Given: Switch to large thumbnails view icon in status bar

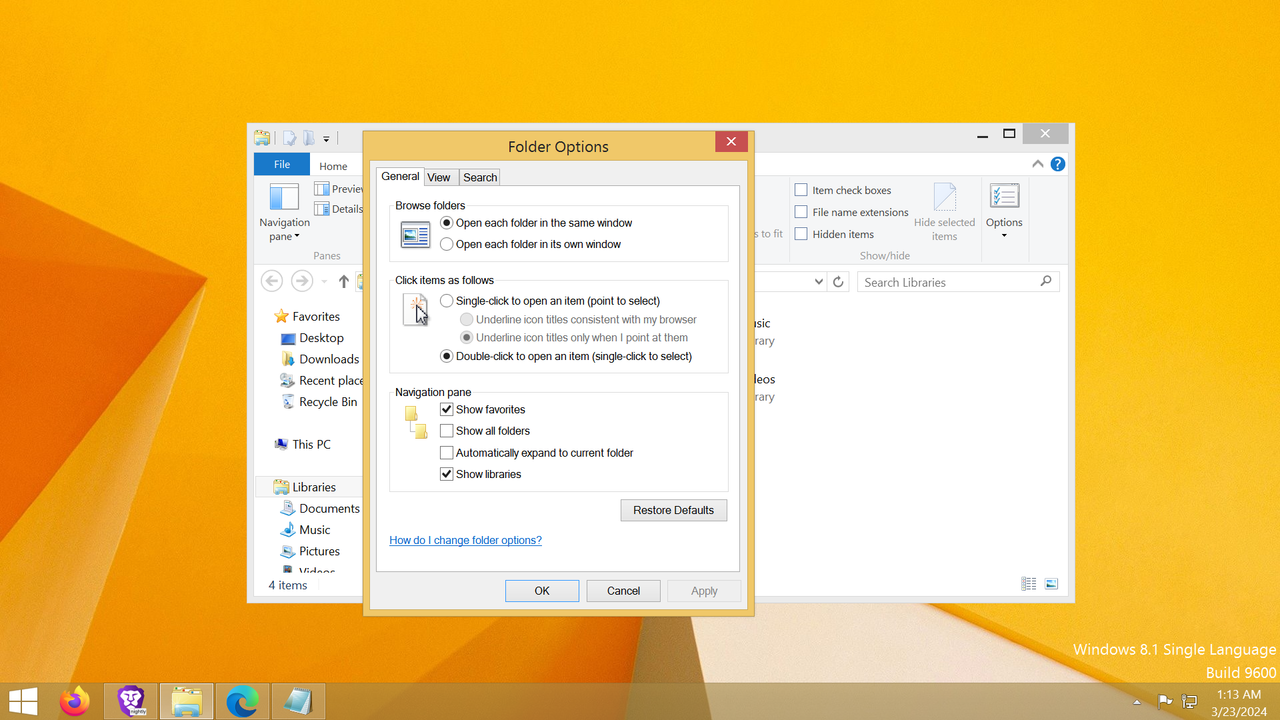Looking at the screenshot, I should (x=1051, y=584).
